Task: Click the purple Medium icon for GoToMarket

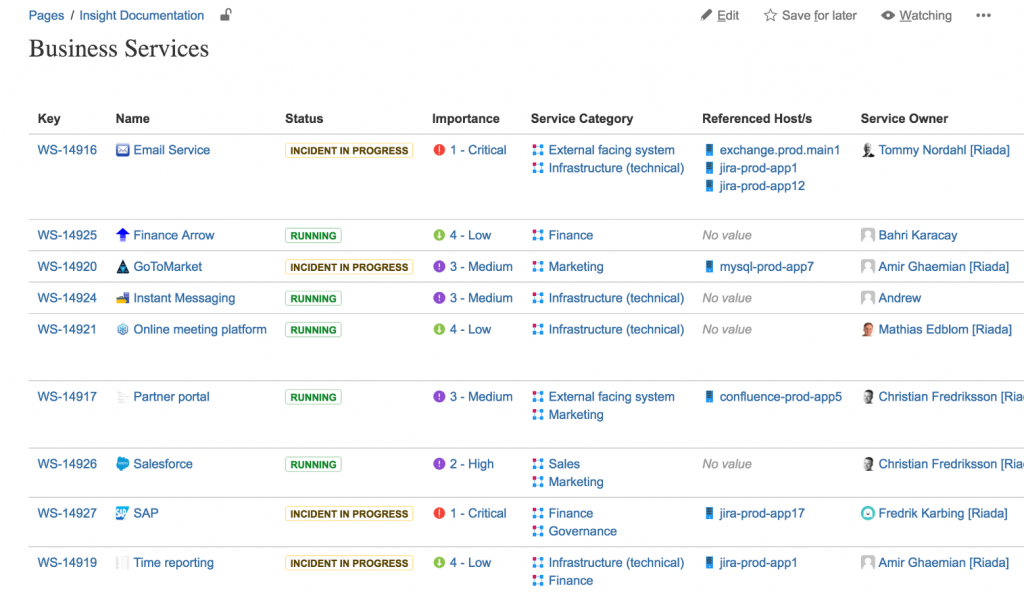Action: coord(439,267)
